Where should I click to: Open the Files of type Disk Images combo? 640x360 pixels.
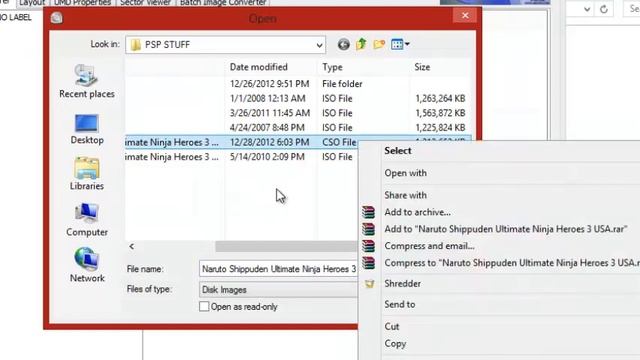pyautogui.click(x=279, y=290)
